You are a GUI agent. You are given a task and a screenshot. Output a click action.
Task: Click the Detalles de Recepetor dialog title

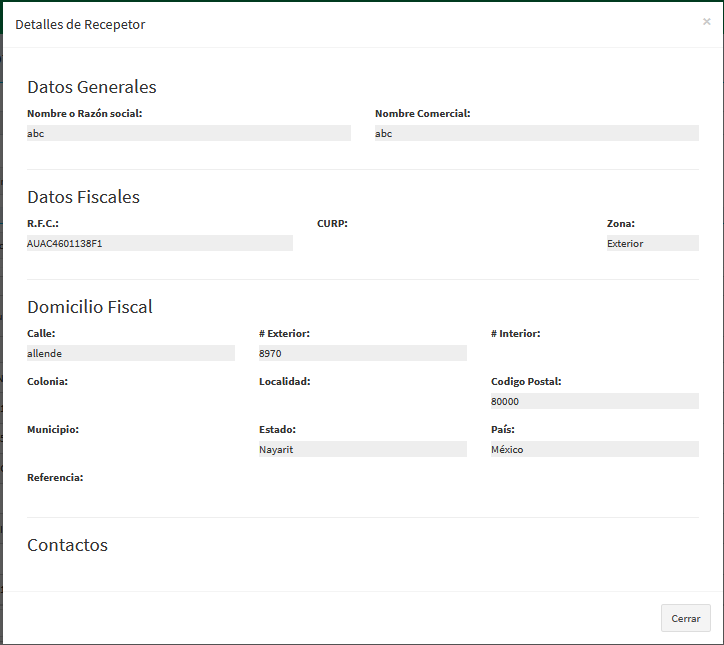(x=80, y=24)
